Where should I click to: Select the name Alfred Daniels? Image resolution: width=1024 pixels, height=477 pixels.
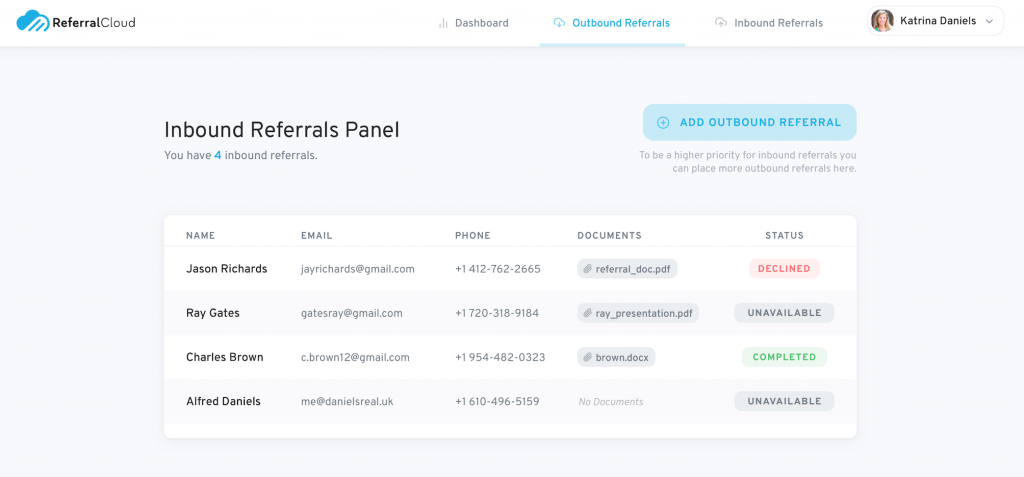[x=223, y=402]
